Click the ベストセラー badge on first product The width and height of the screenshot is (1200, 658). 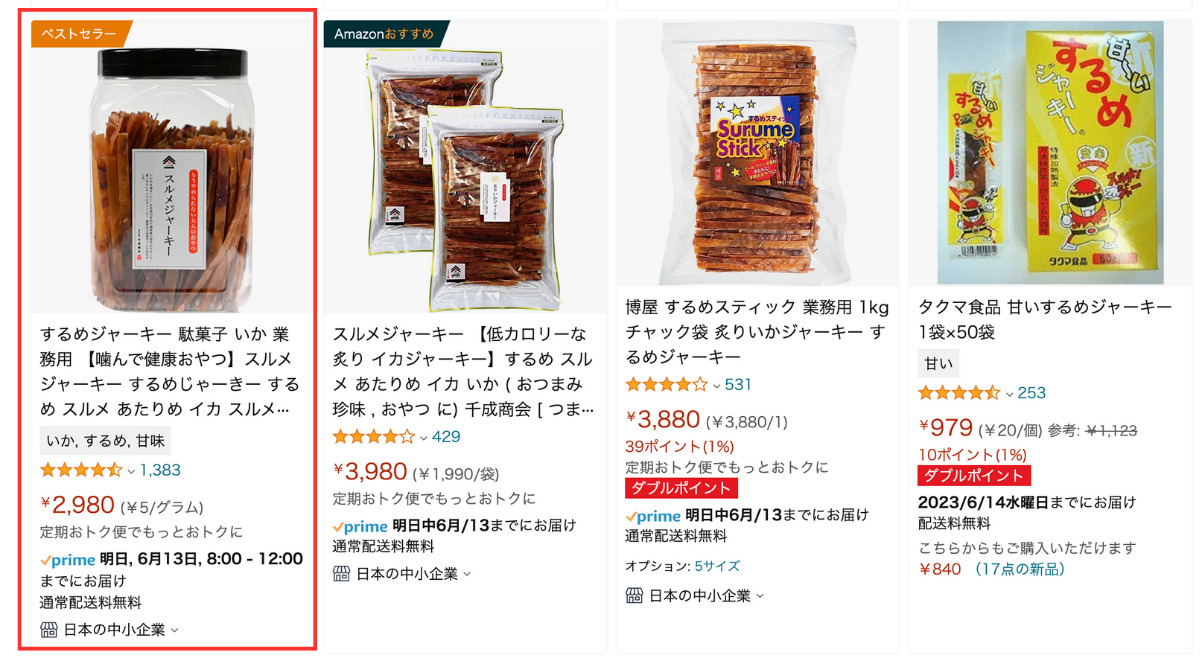(x=79, y=34)
